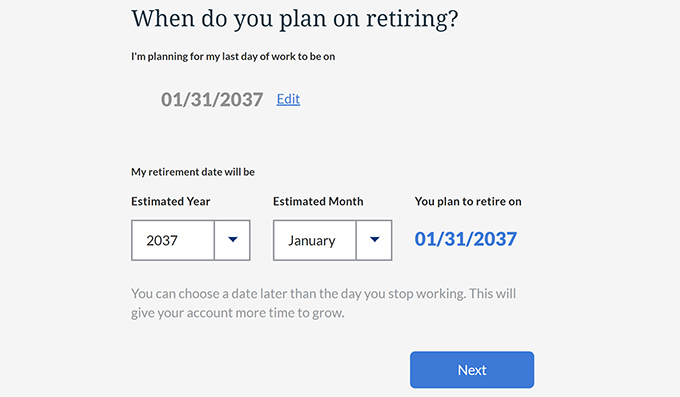Viewport: 680px width, 397px height.
Task: Click the Estimated Month label
Action: tap(318, 201)
